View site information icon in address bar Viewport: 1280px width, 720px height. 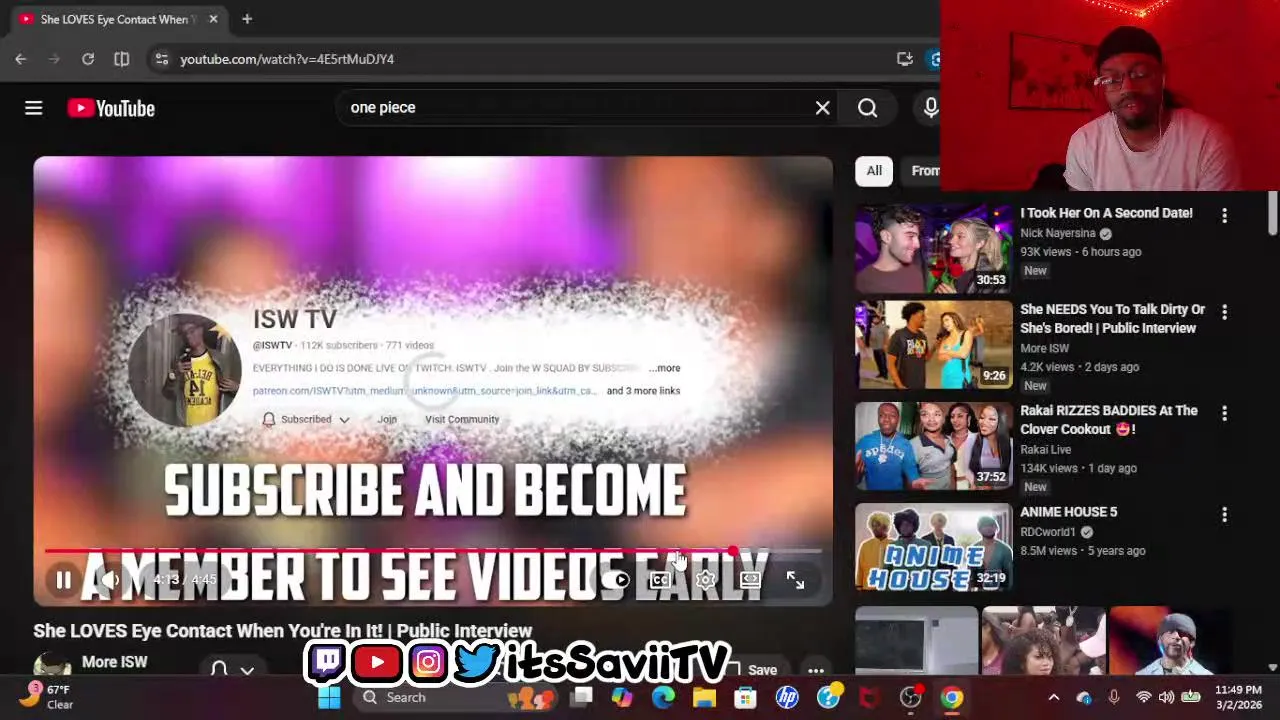click(x=161, y=59)
